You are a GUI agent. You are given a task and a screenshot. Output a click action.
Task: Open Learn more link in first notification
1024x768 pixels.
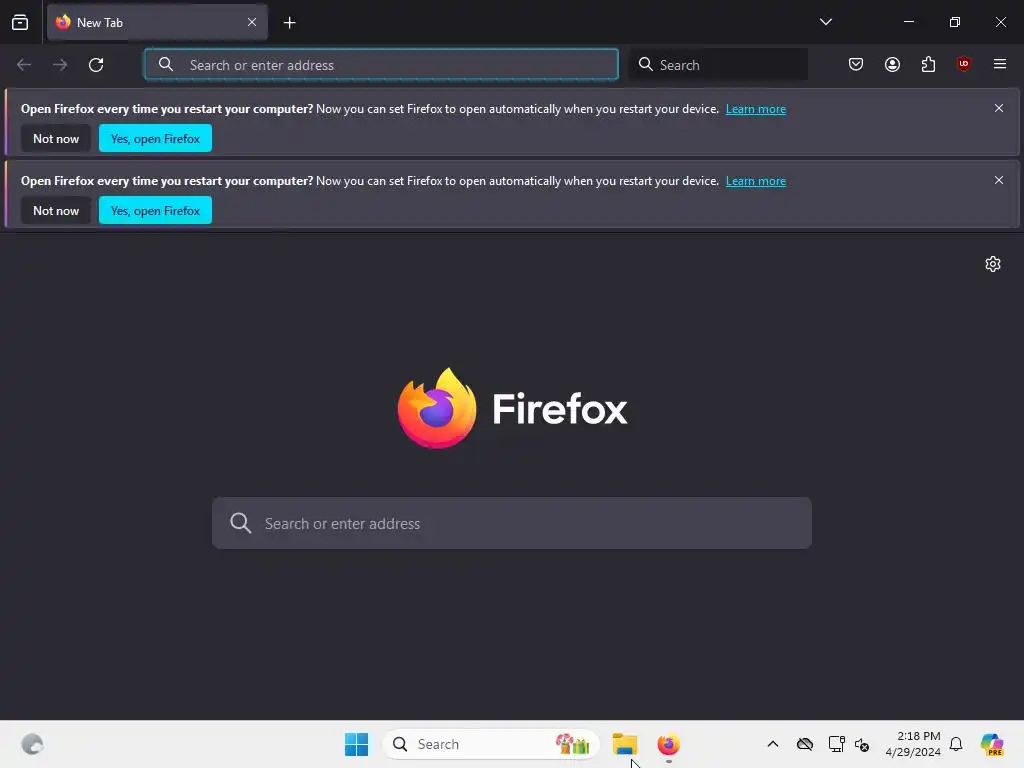click(x=756, y=109)
